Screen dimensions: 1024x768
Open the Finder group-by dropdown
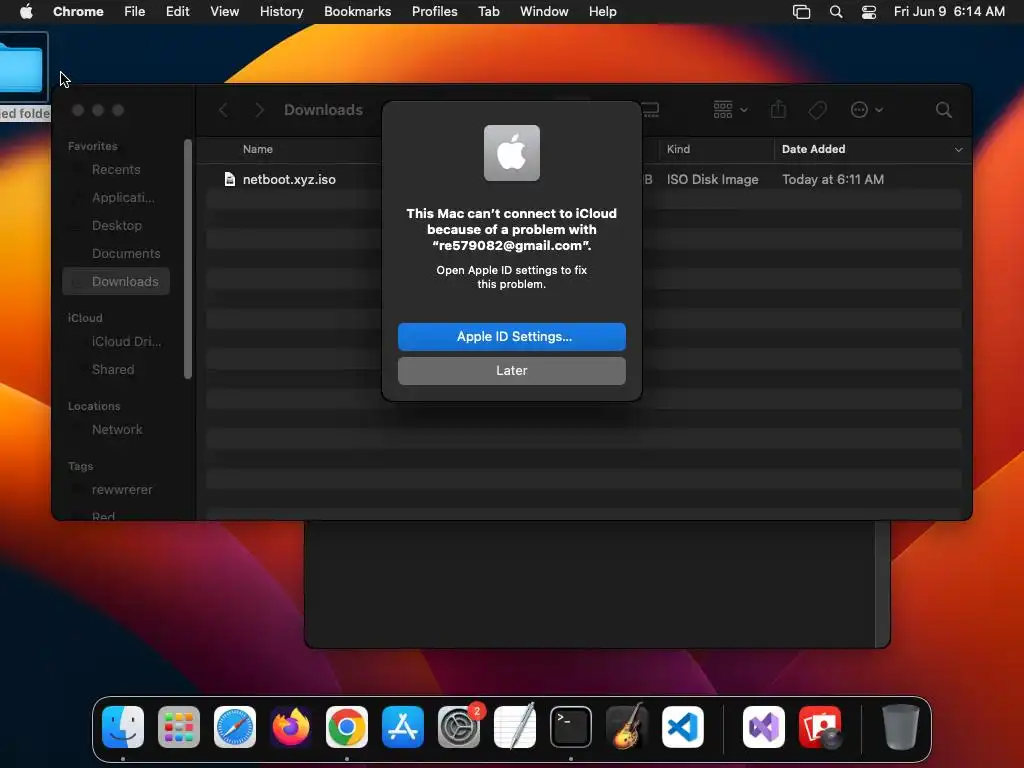730,110
